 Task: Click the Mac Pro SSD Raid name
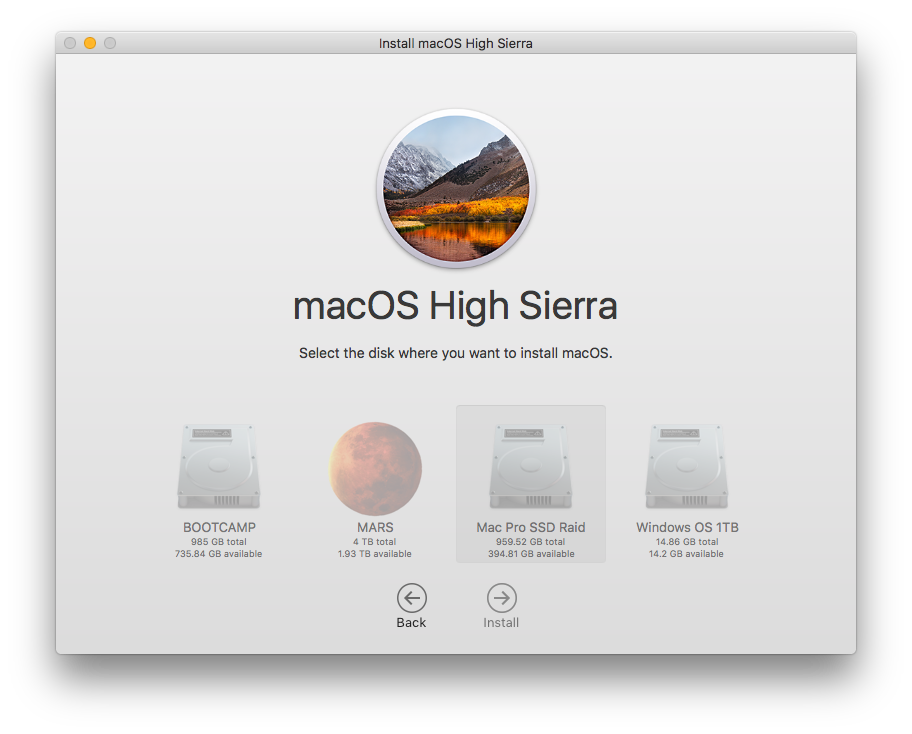tap(531, 528)
